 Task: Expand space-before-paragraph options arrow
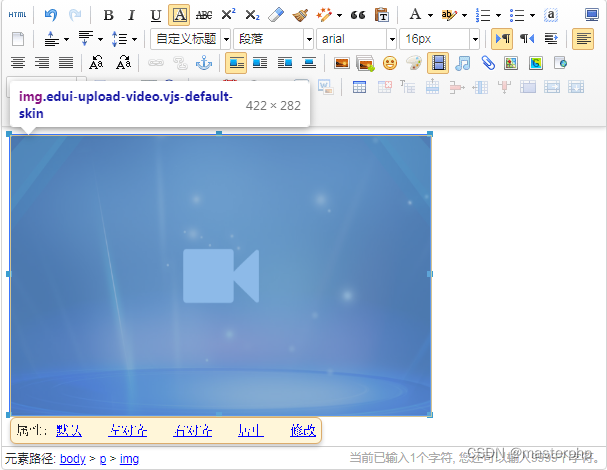[x=67, y=39]
